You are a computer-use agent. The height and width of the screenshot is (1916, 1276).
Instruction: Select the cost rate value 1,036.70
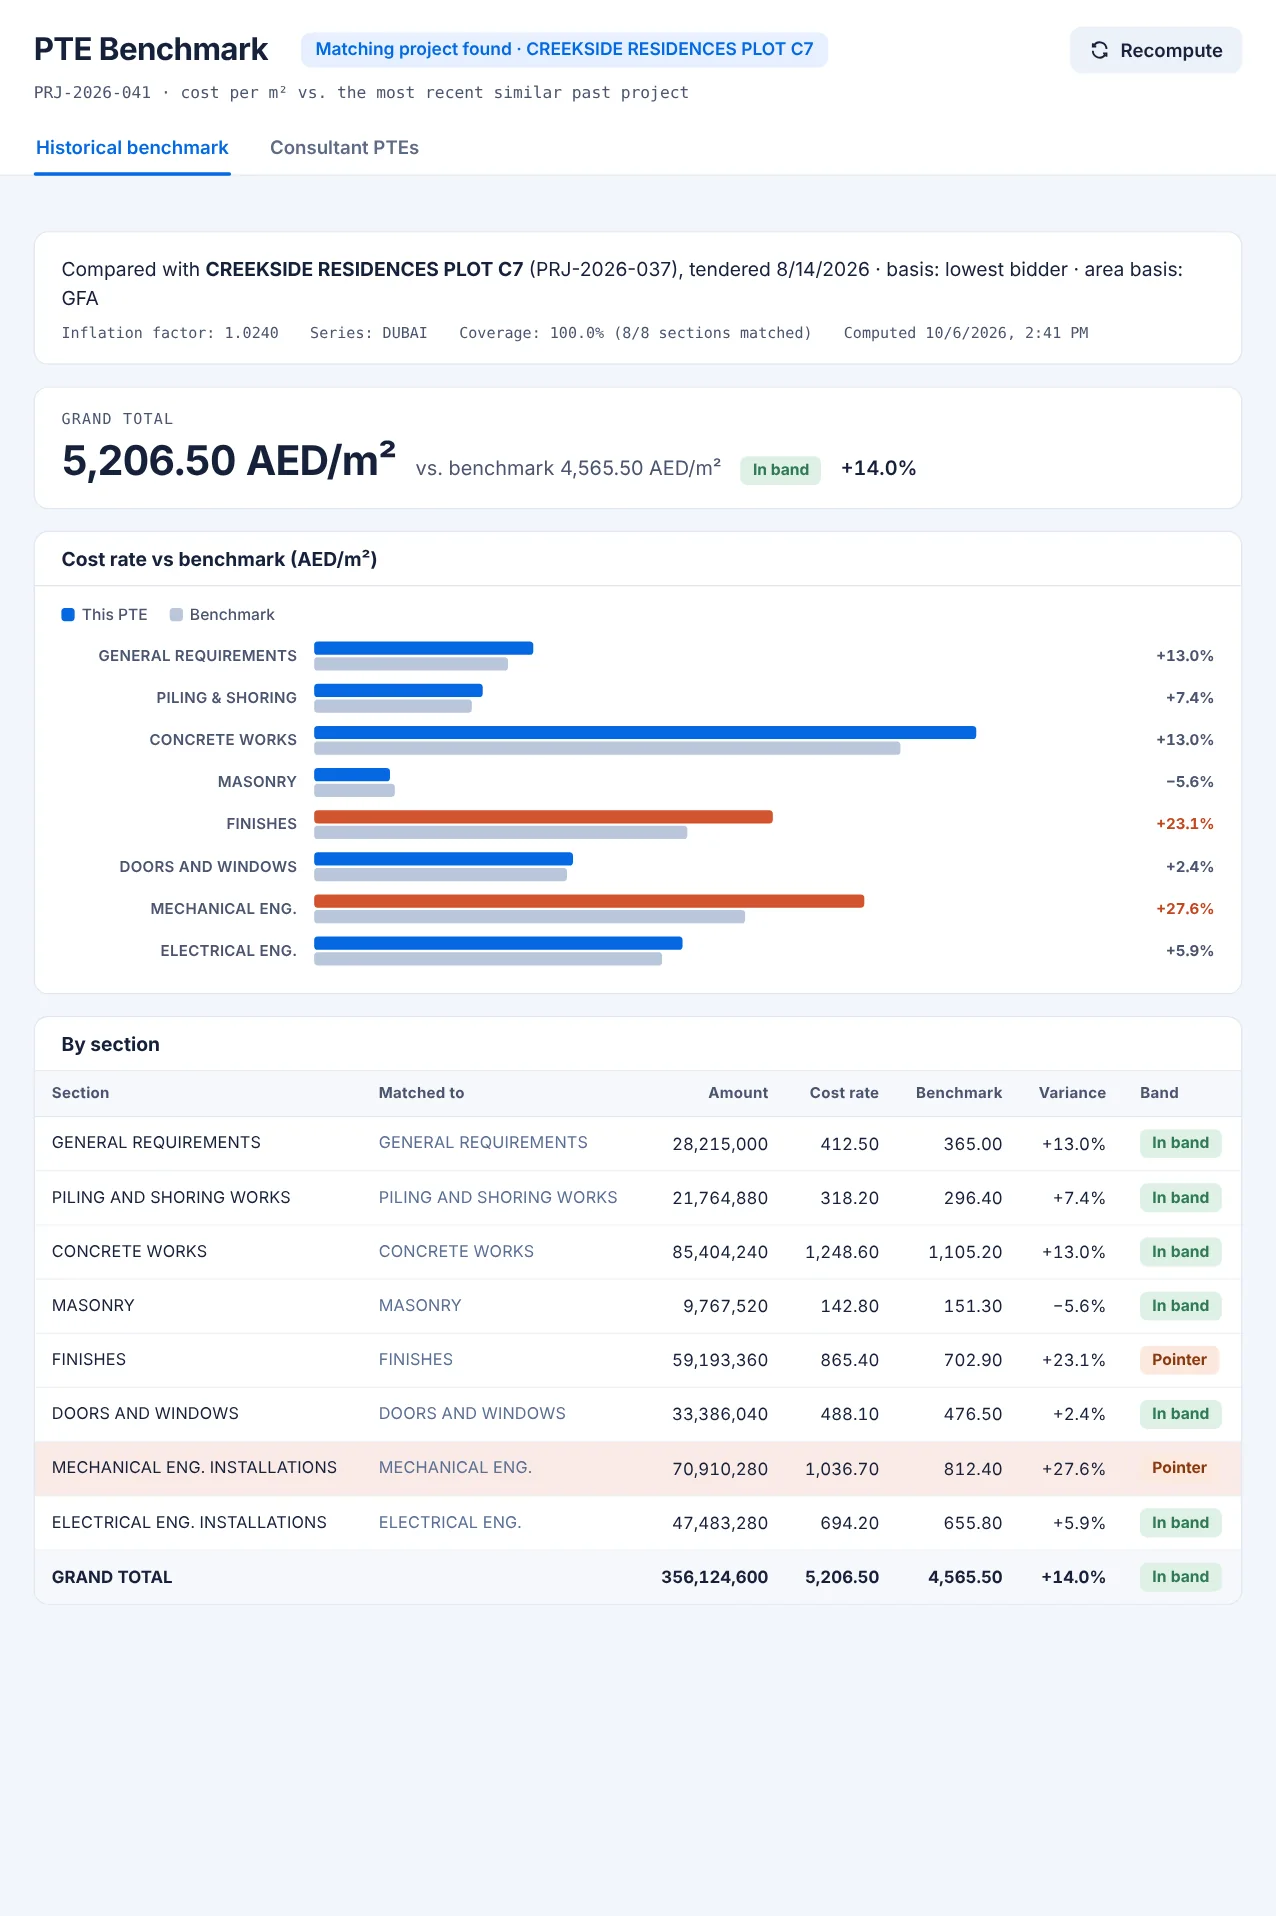(x=842, y=1469)
